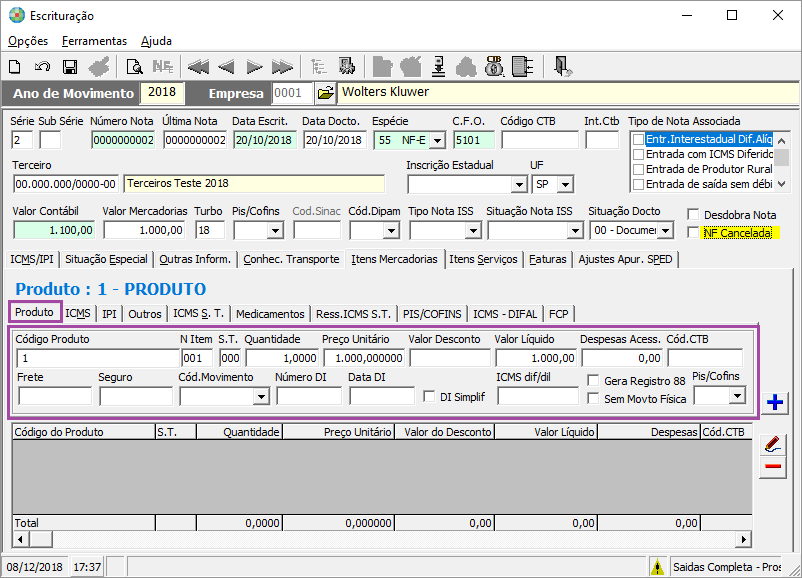Switch to the Faturas tab
This screenshot has width=802, height=578.
[x=548, y=259]
